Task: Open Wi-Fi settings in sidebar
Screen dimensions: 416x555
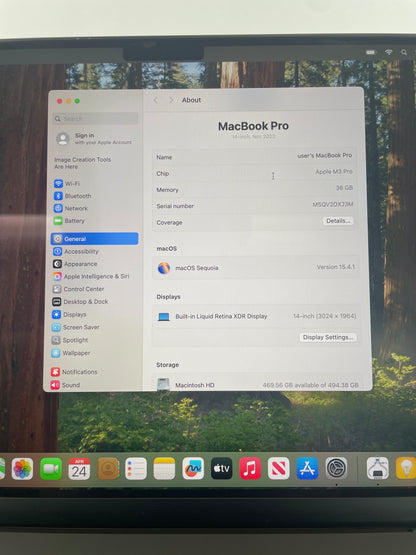Action: click(67, 183)
